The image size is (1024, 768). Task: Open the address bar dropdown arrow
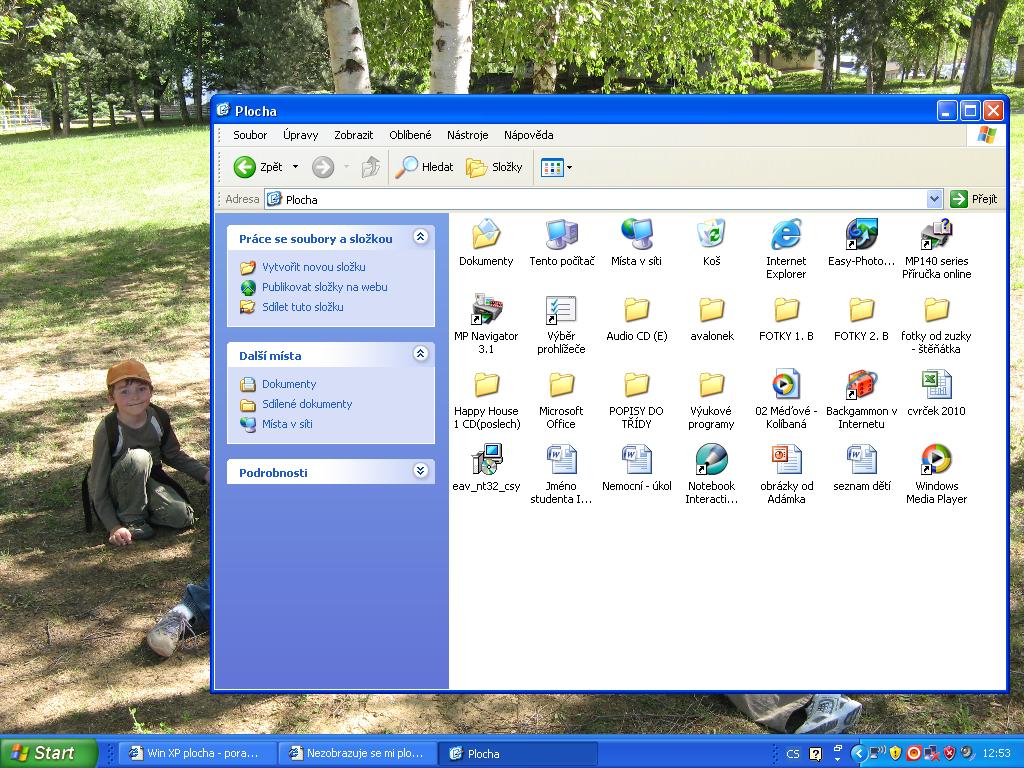pyautogui.click(x=935, y=199)
